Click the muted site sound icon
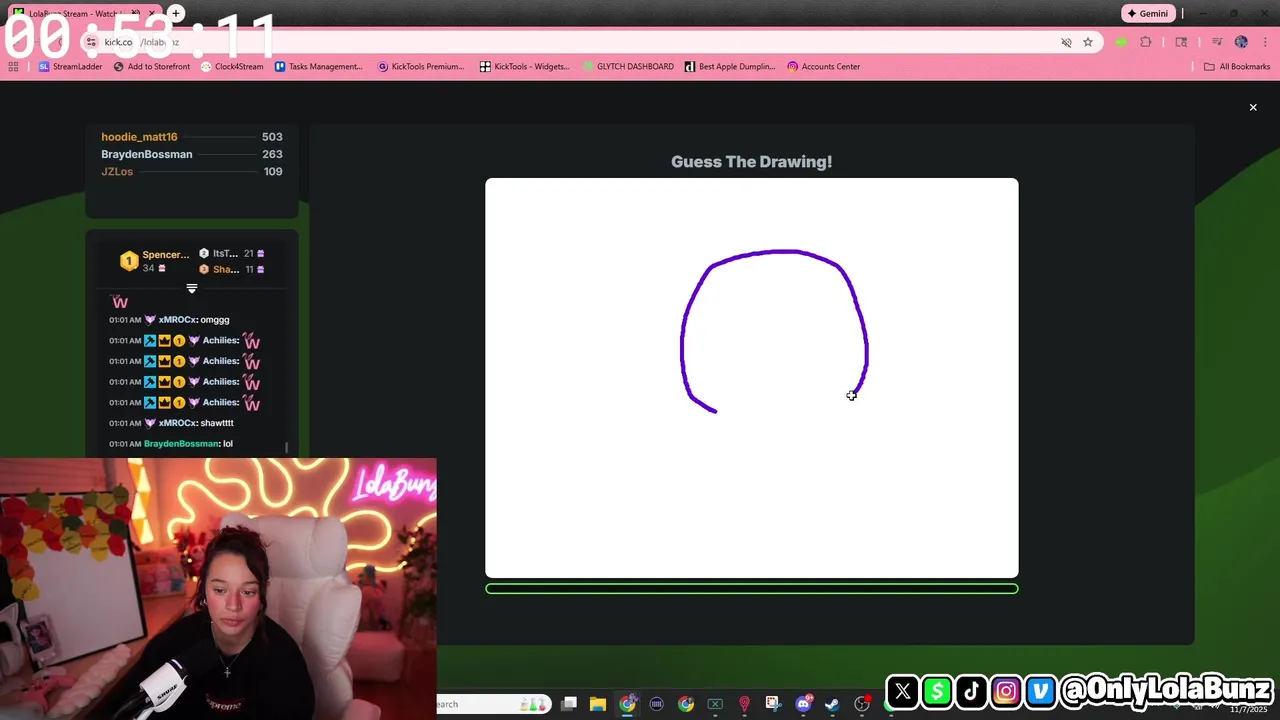The width and height of the screenshot is (1280, 720). pyautogui.click(x=1066, y=42)
